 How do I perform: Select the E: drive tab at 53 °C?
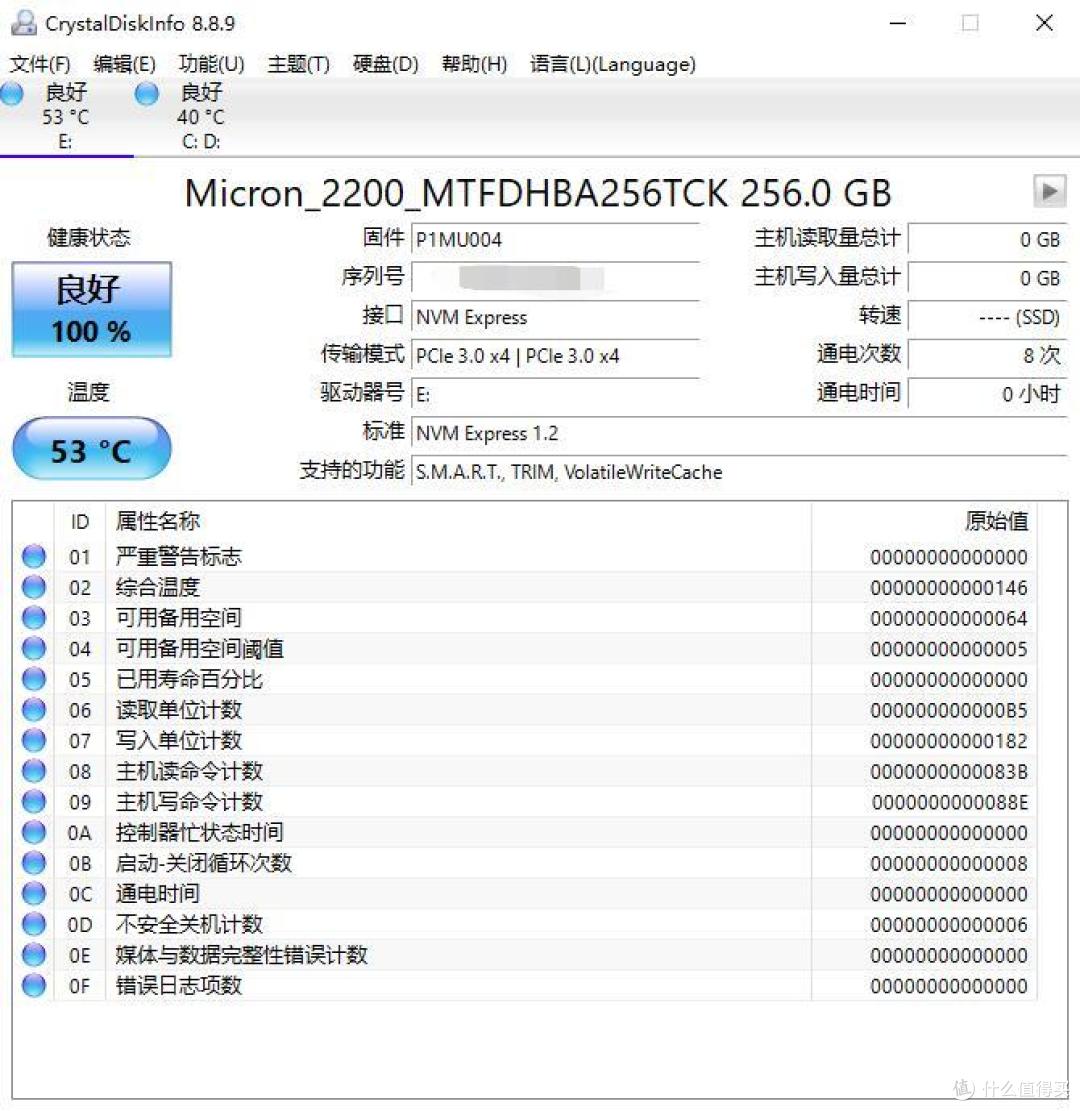(x=66, y=117)
